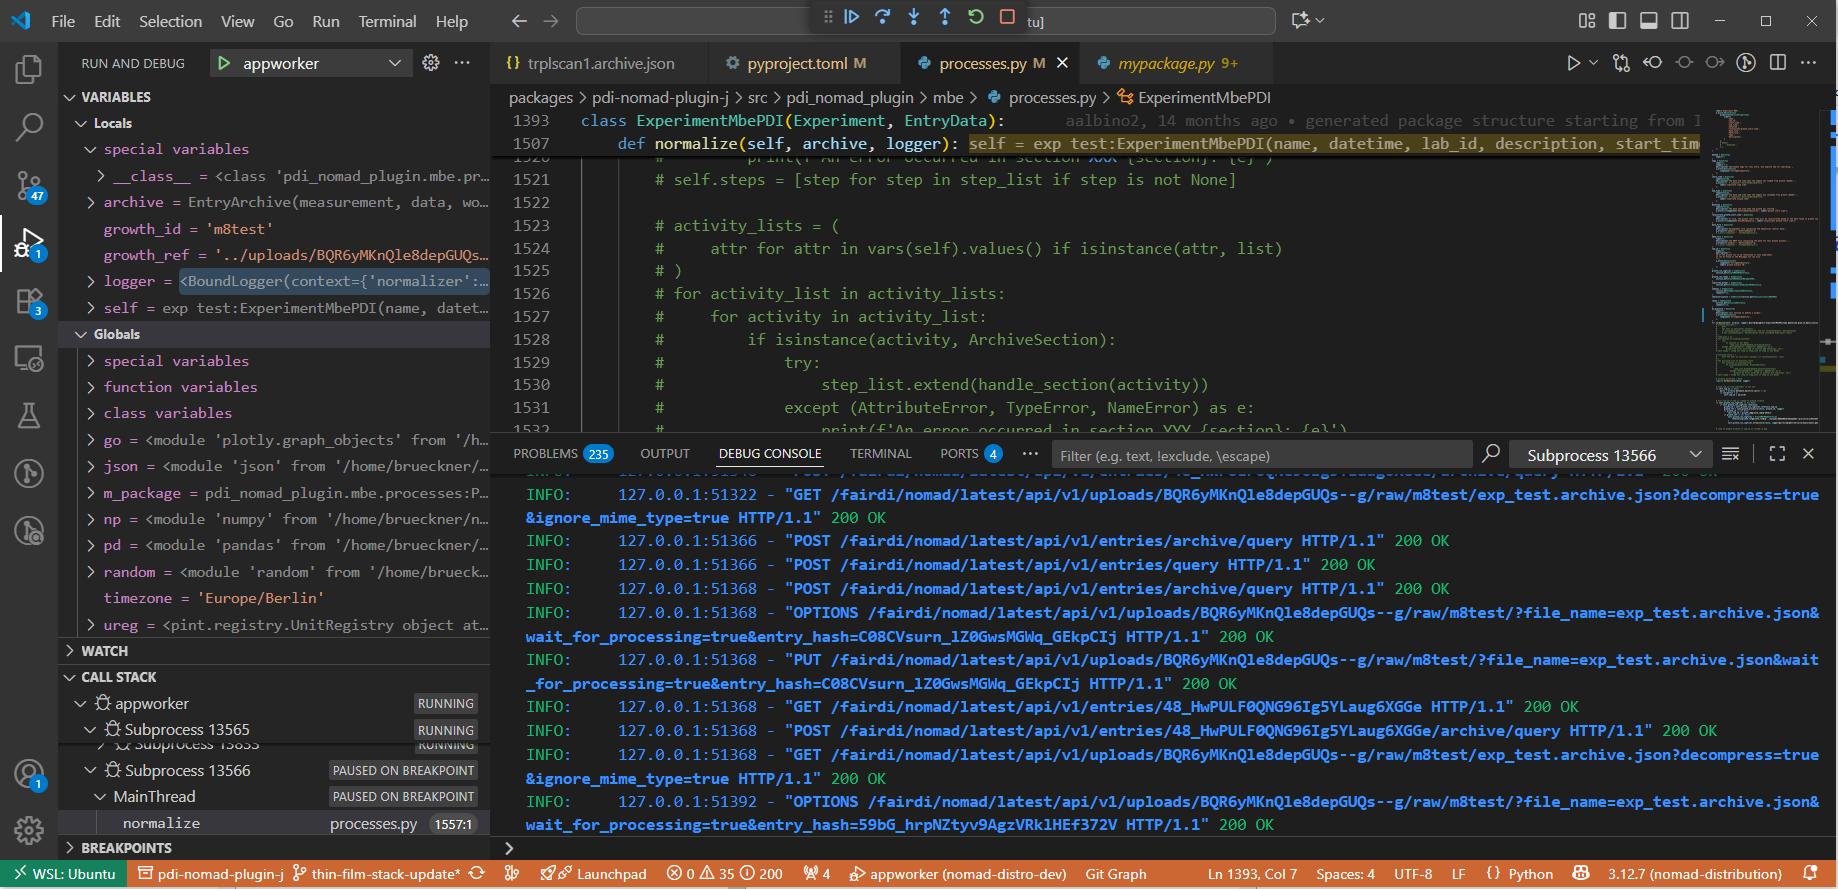Open launch.json with the gear icon

(x=431, y=63)
